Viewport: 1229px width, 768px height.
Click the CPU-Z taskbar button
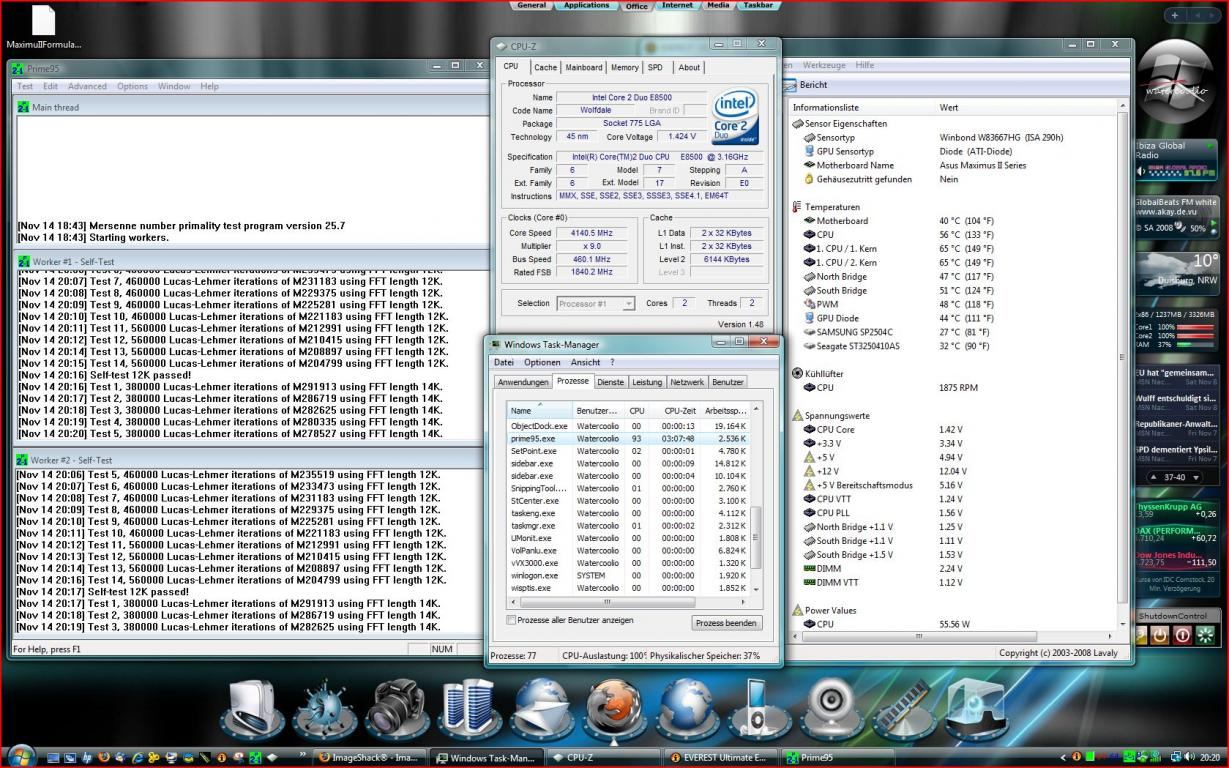(604, 757)
